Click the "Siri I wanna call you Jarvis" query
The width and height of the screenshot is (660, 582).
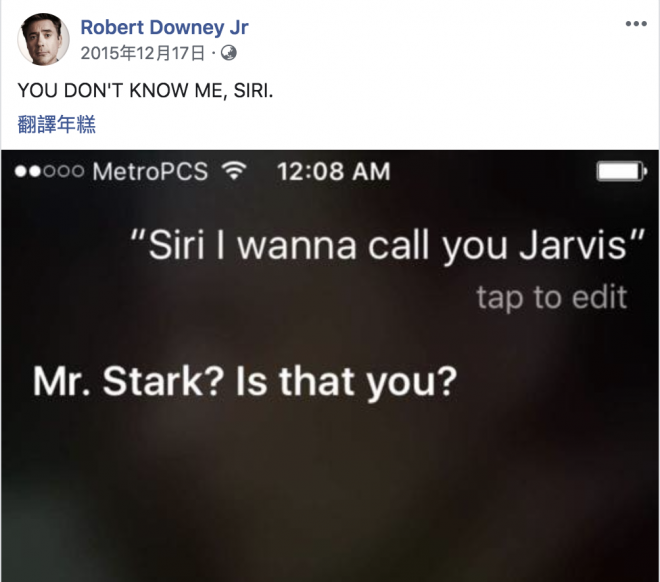(388, 246)
